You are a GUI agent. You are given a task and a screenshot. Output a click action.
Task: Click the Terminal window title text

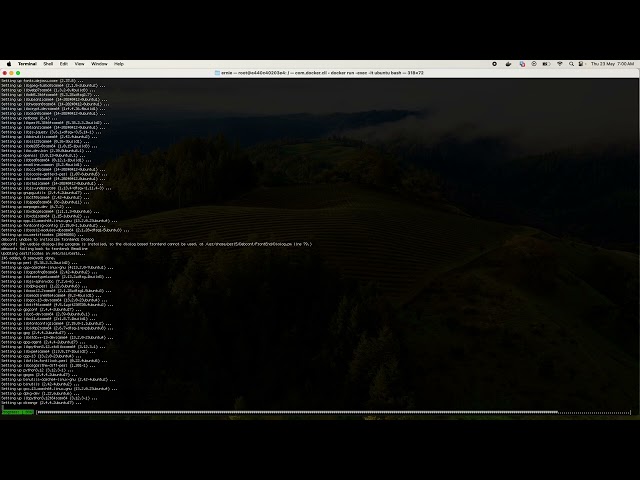point(322,73)
